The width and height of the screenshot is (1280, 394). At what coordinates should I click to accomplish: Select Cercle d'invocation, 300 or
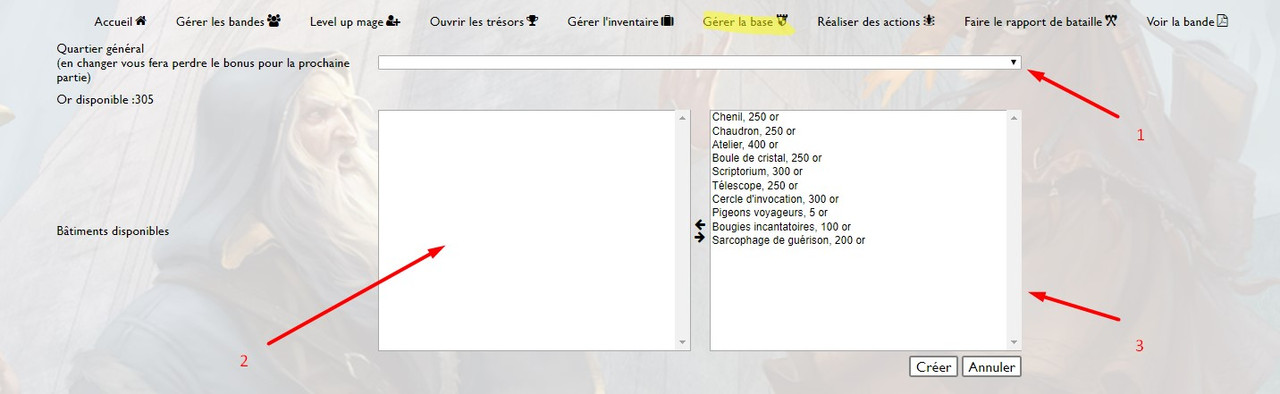[x=775, y=199]
